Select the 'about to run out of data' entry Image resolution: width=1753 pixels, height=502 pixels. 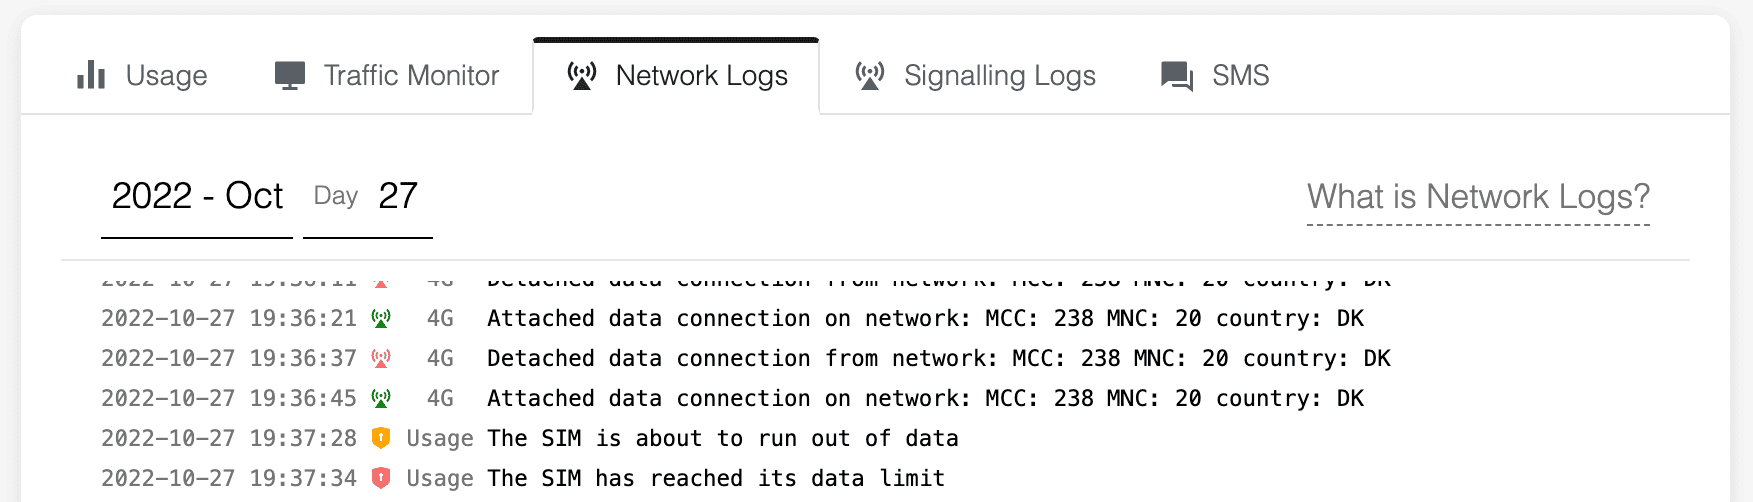(x=722, y=438)
